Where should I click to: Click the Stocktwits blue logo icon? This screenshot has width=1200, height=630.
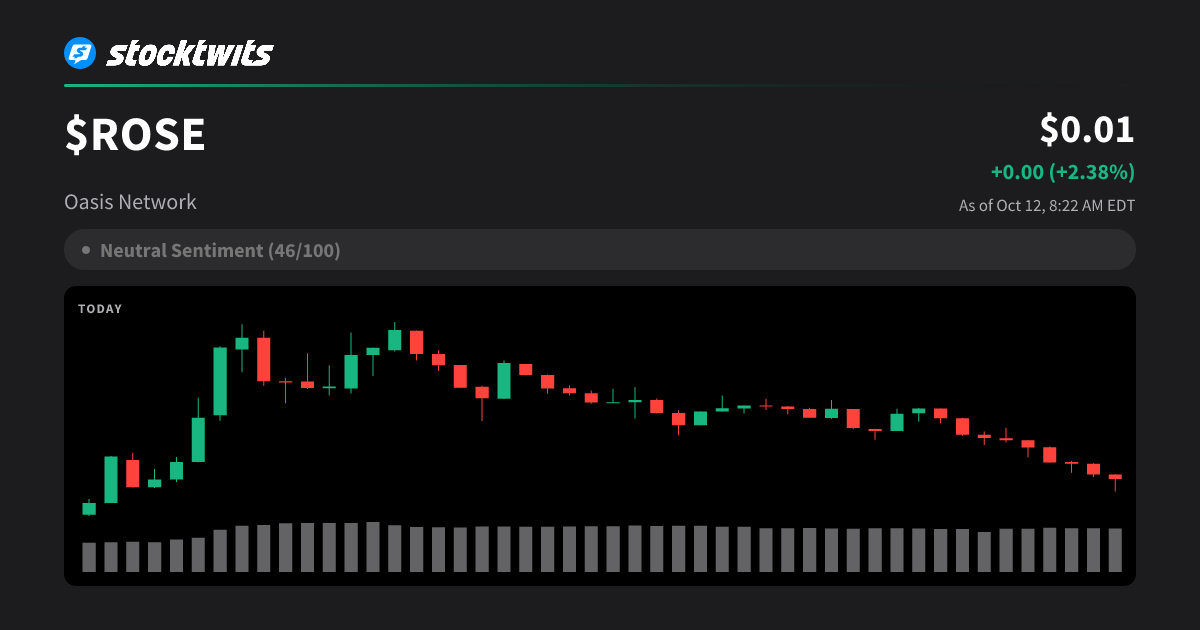point(80,53)
